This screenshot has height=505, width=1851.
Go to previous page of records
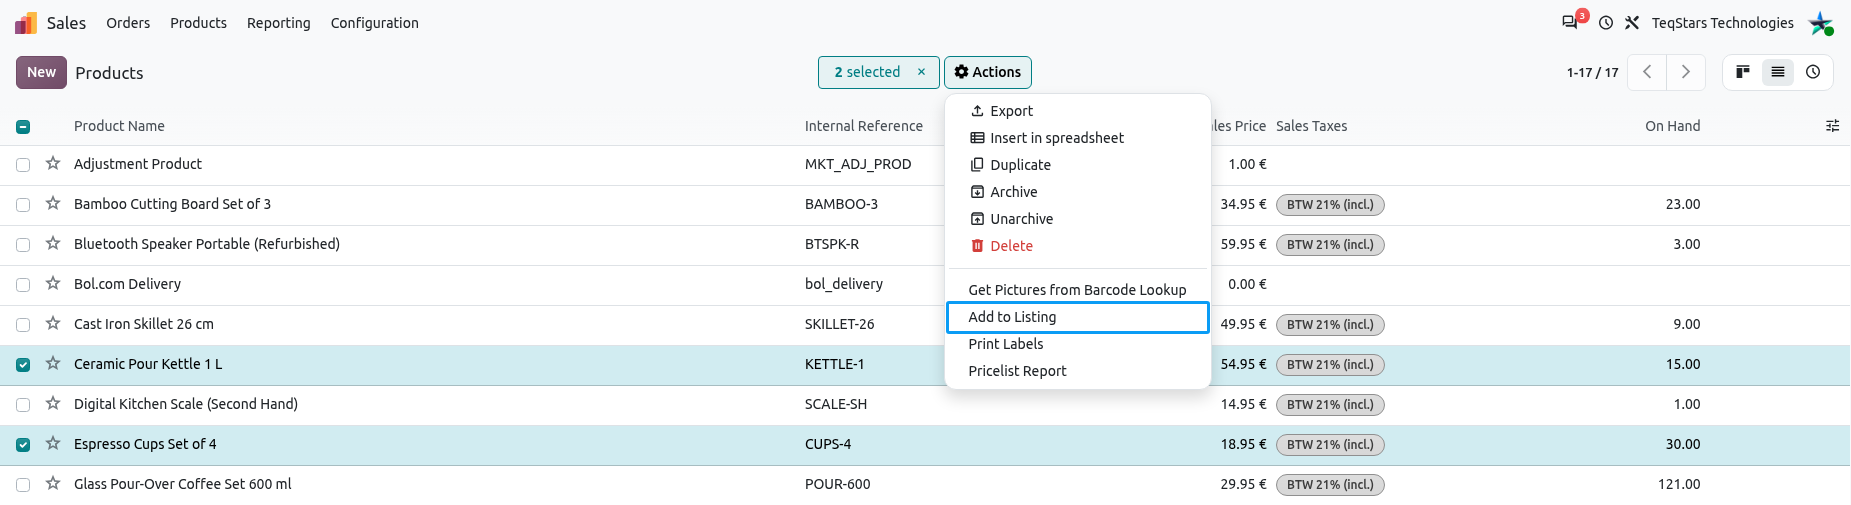click(1647, 72)
